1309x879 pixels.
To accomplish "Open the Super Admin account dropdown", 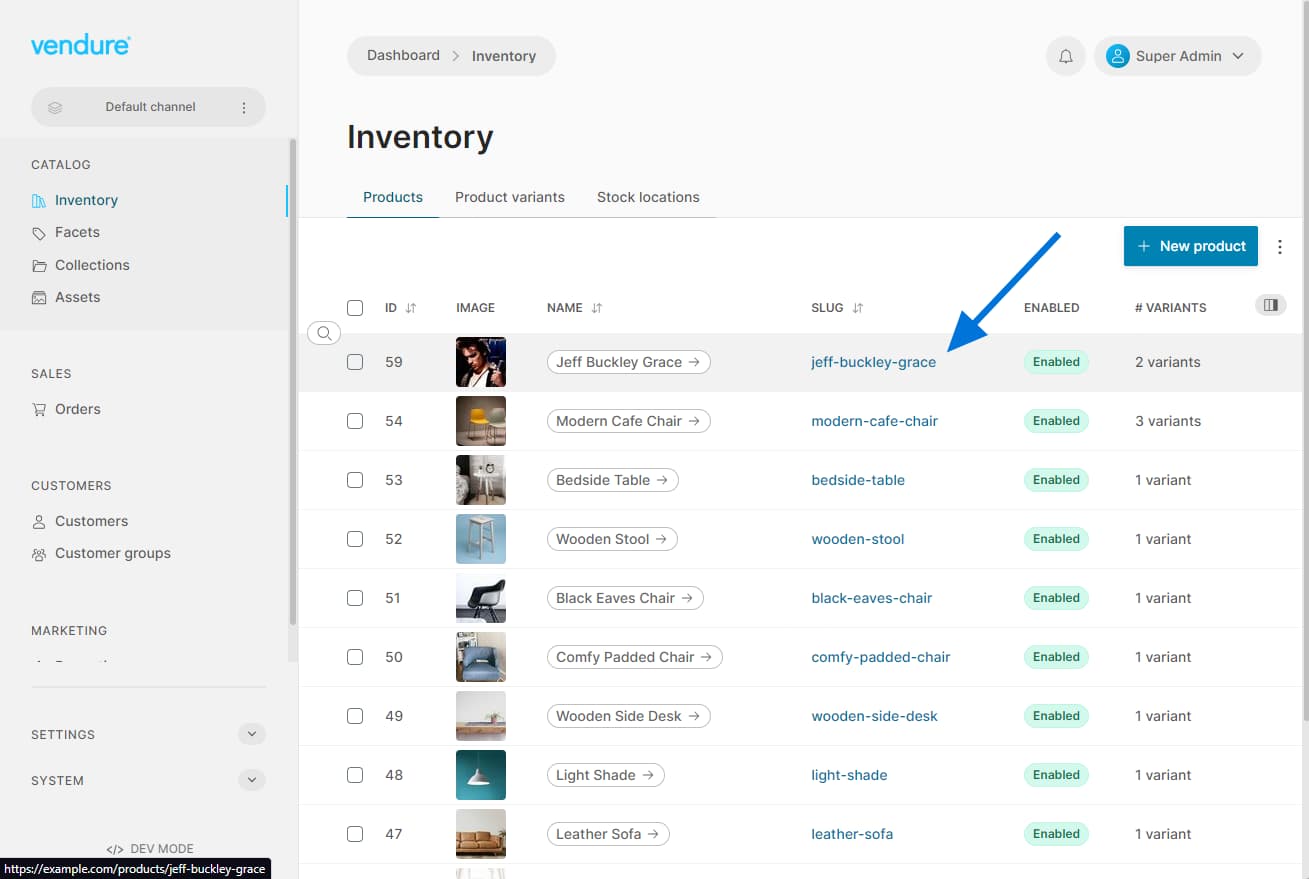I will pos(1178,56).
